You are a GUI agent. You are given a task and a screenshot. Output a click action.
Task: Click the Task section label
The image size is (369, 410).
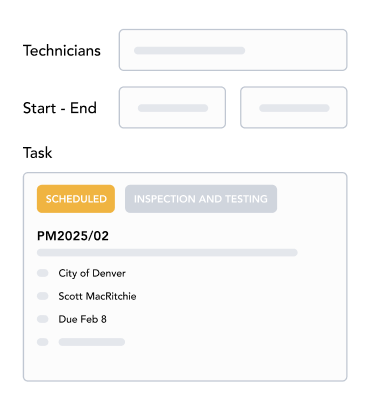click(37, 153)
